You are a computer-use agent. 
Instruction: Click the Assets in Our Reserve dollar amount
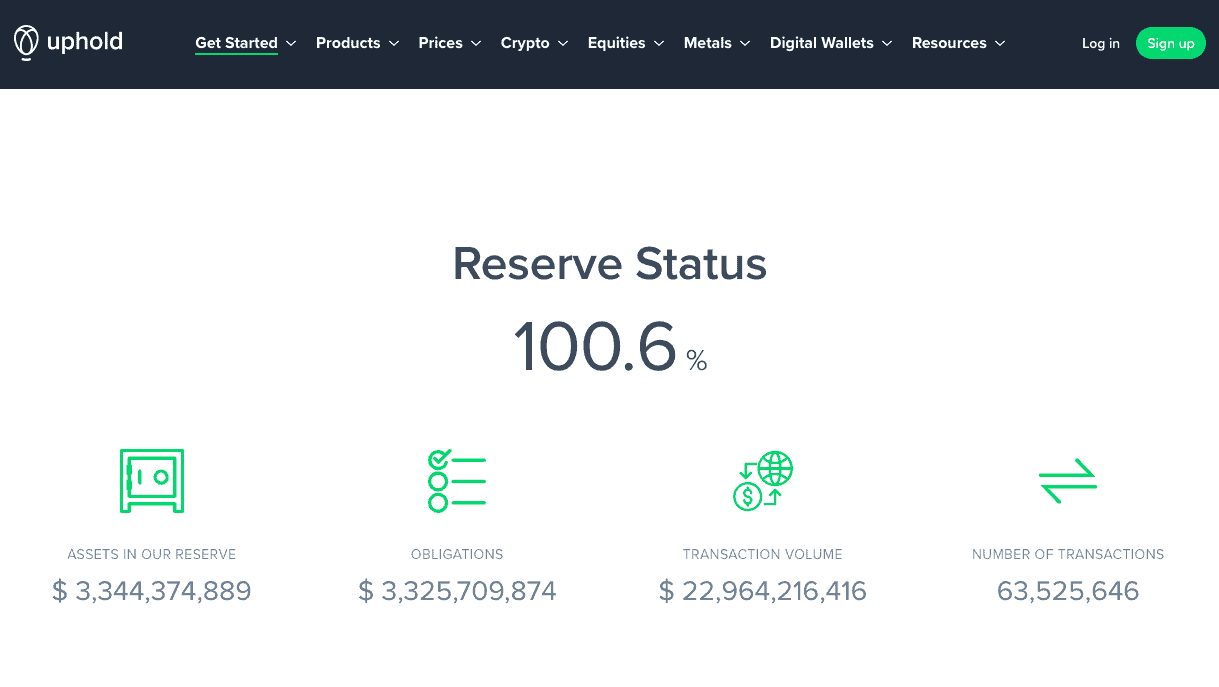click(151, 590)
